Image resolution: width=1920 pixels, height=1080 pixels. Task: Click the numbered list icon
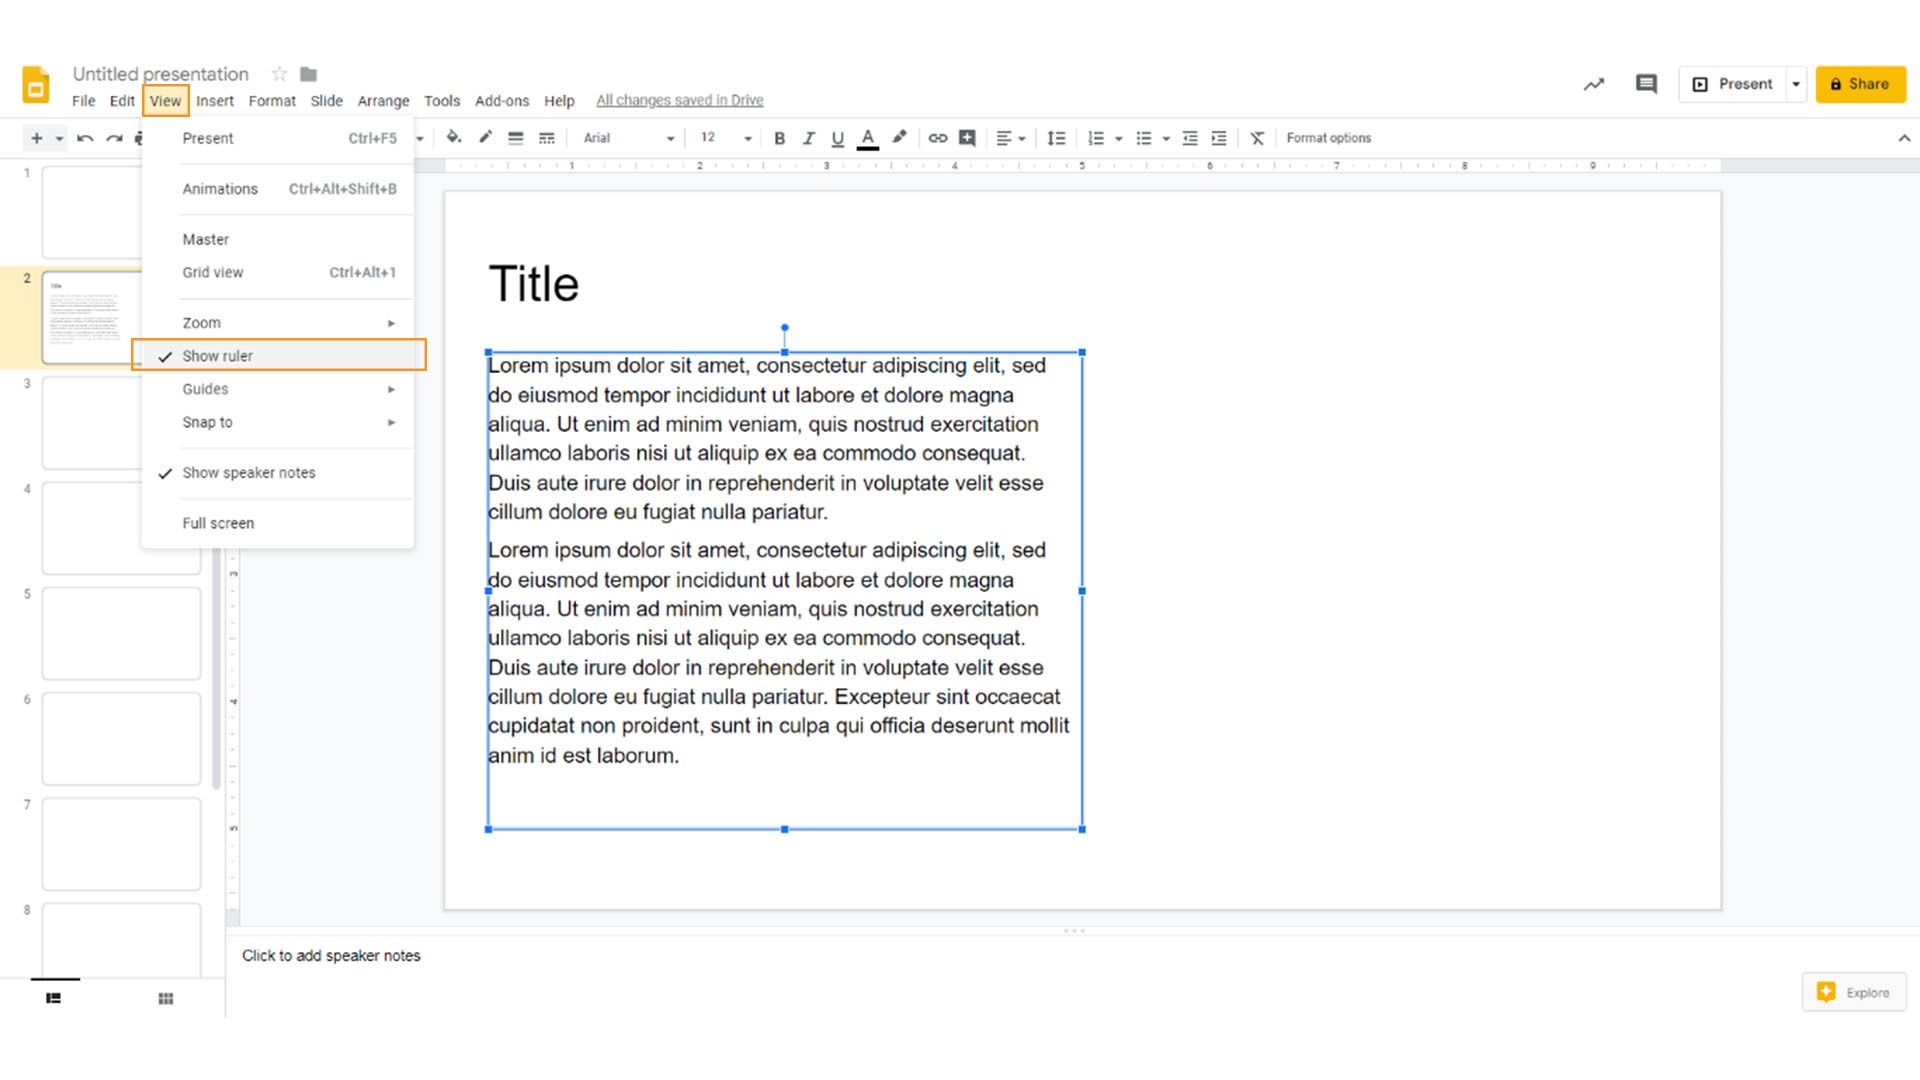(x=1096, y=137)
